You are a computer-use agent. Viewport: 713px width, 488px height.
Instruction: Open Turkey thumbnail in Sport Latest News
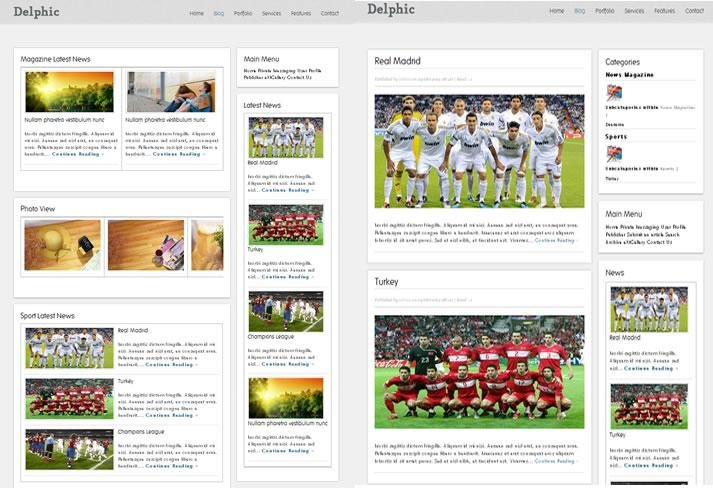point(70,398)
